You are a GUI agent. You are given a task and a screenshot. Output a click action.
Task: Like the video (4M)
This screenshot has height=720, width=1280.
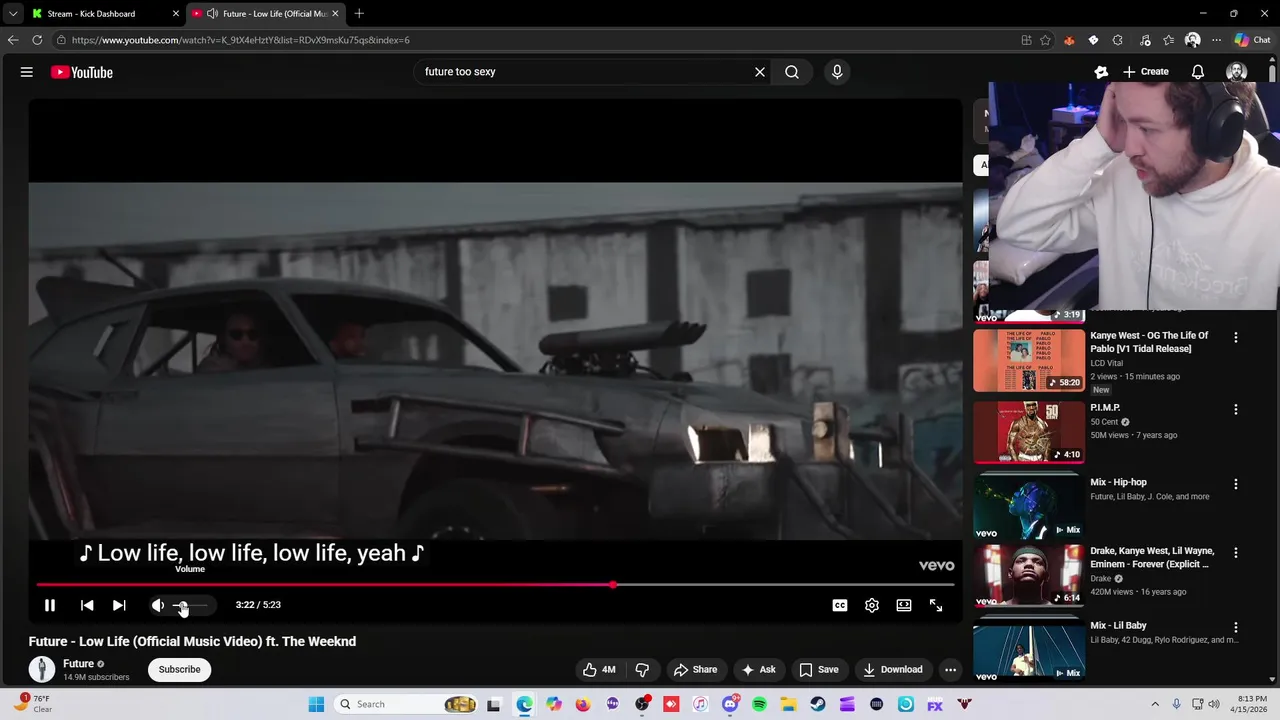coord(599,669)
